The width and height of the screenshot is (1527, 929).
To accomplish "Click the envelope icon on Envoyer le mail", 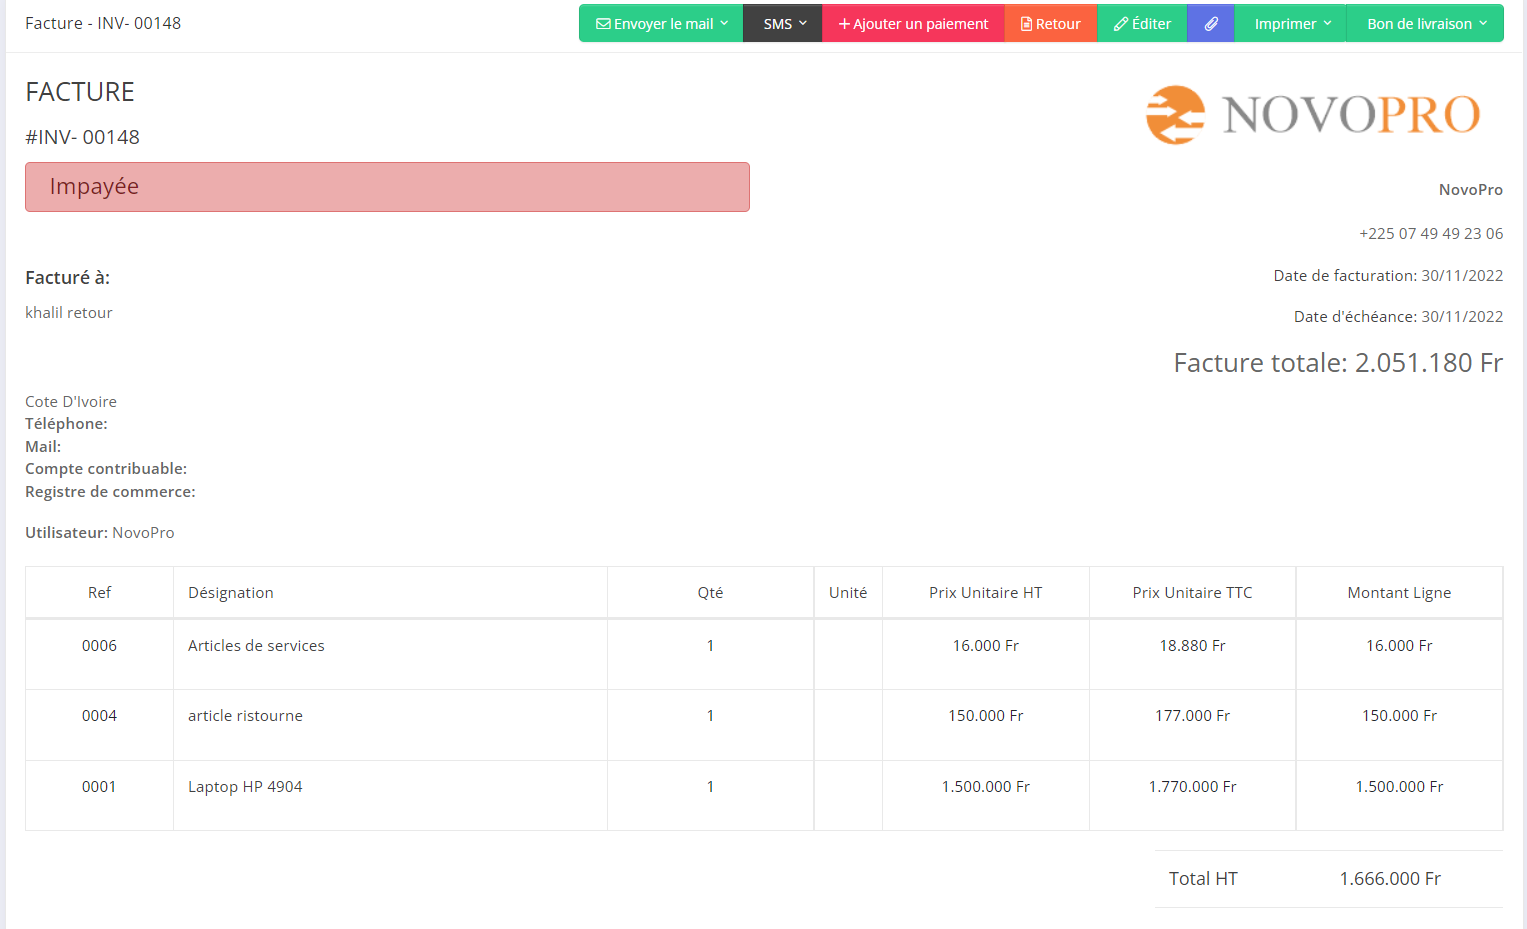I will pyautogui.click(x=603, y=24).
